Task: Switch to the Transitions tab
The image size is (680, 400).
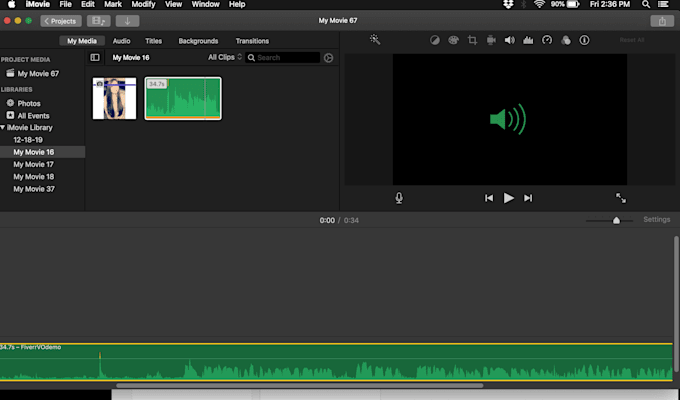Action: tap(252, 41)
